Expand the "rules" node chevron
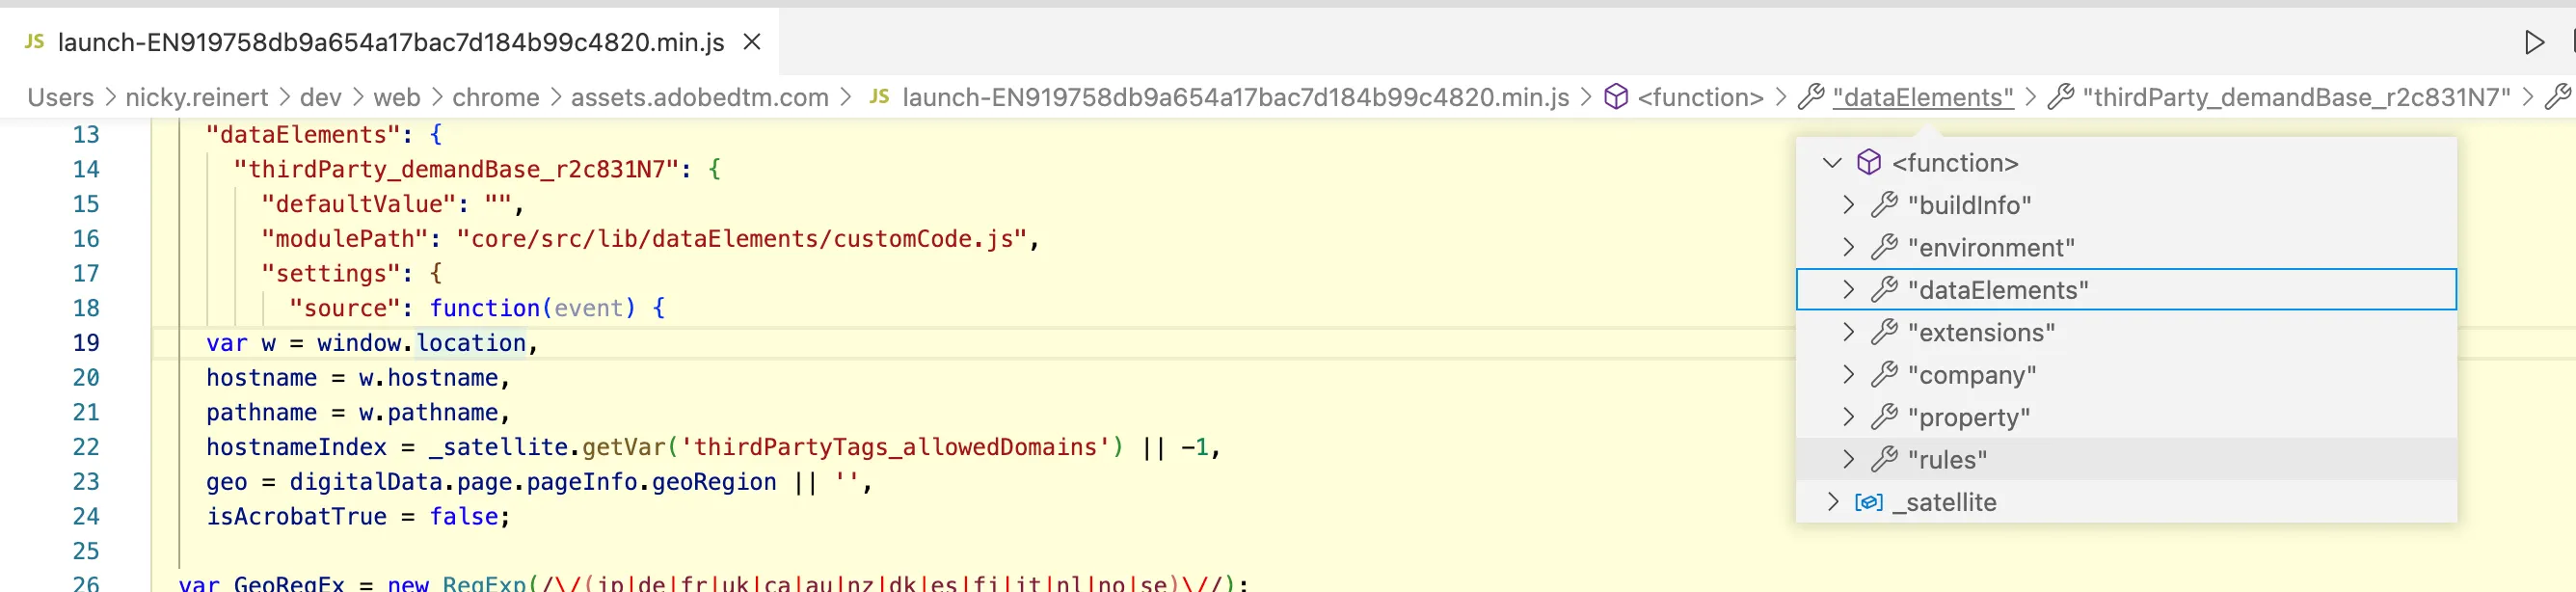This screenshot has height=592, width=2576. click(1848, 460)
